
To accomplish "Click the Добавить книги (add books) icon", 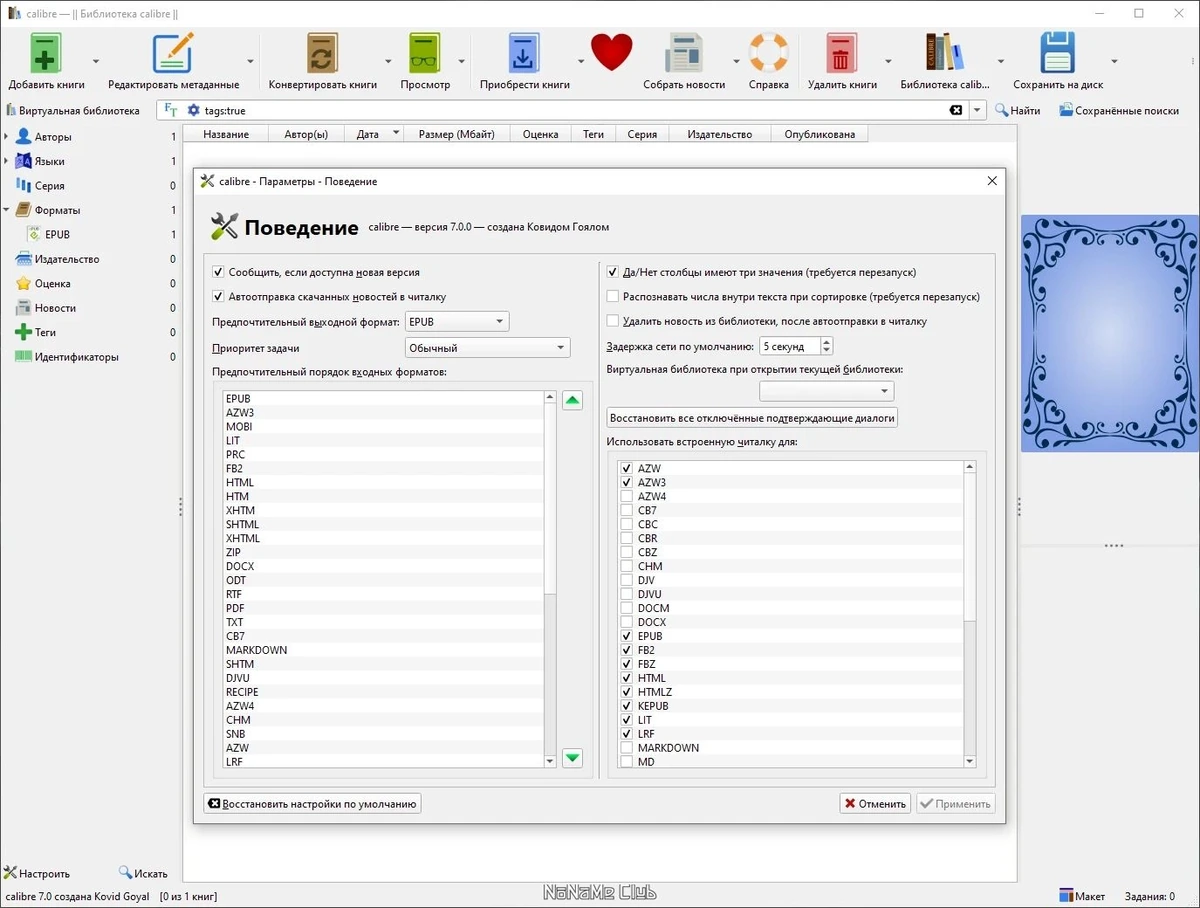I will pos(46,53).
